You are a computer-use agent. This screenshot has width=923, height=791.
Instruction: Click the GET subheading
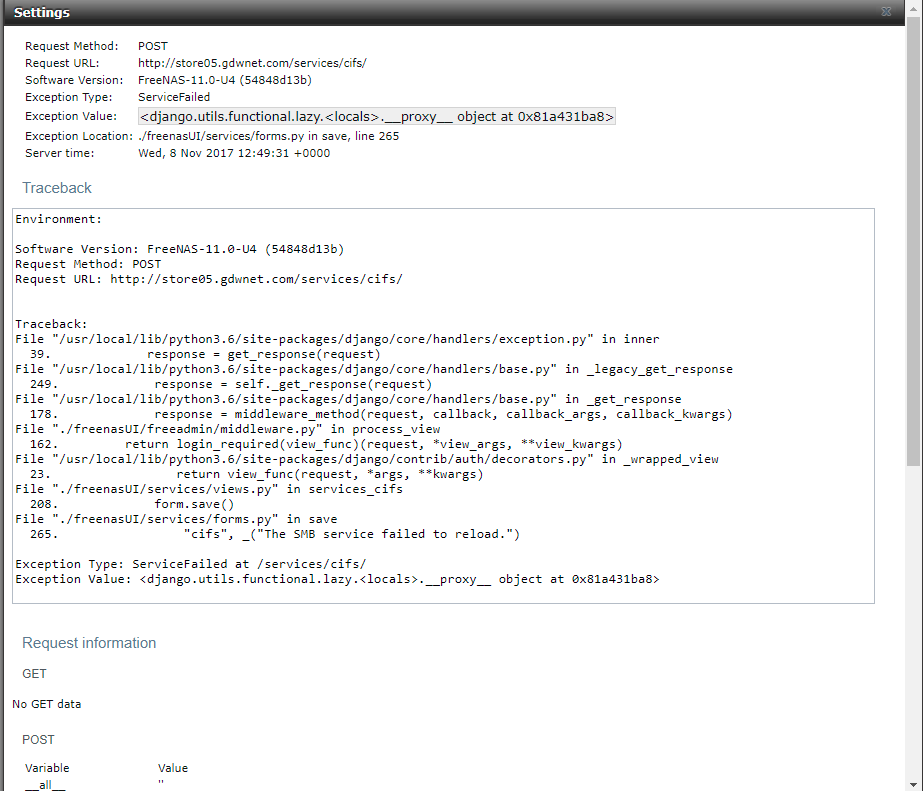point(34,674)
